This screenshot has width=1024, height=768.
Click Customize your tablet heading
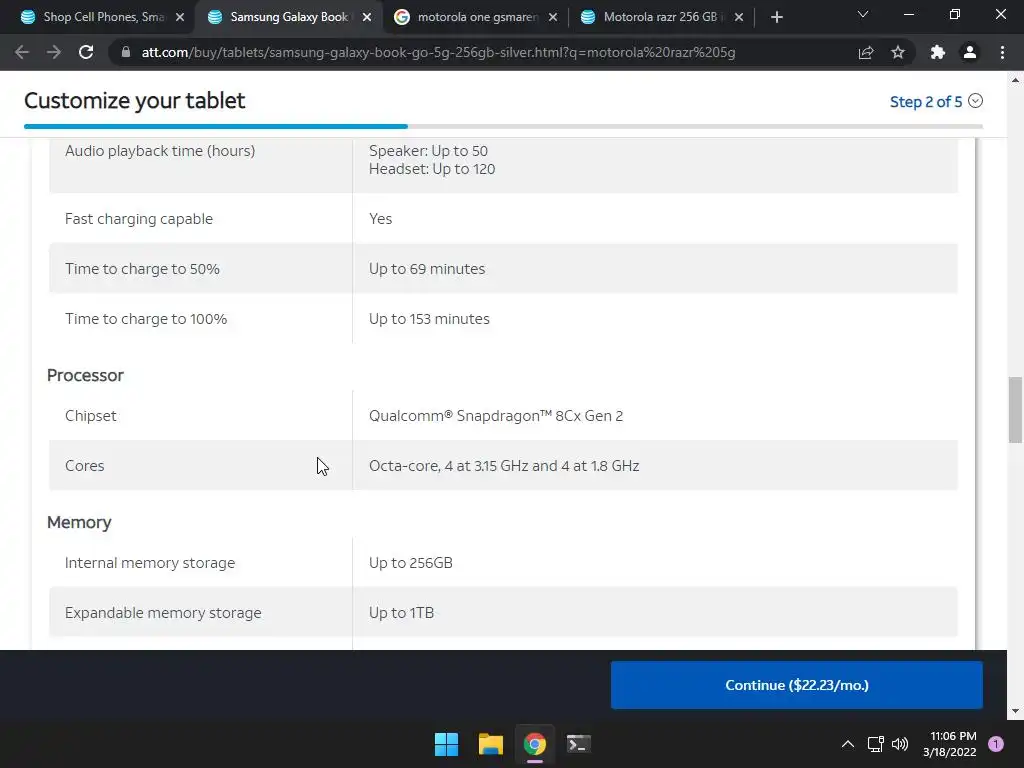point(135,101)
